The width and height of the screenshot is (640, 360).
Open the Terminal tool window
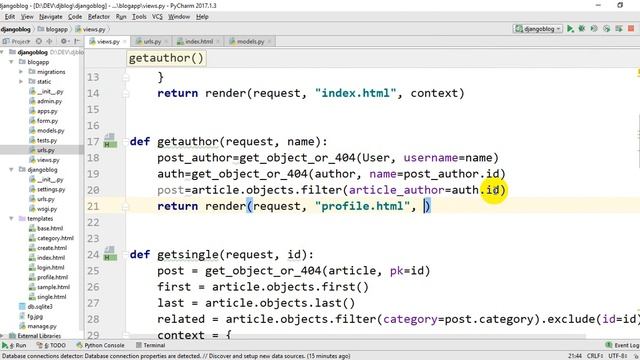150,345
